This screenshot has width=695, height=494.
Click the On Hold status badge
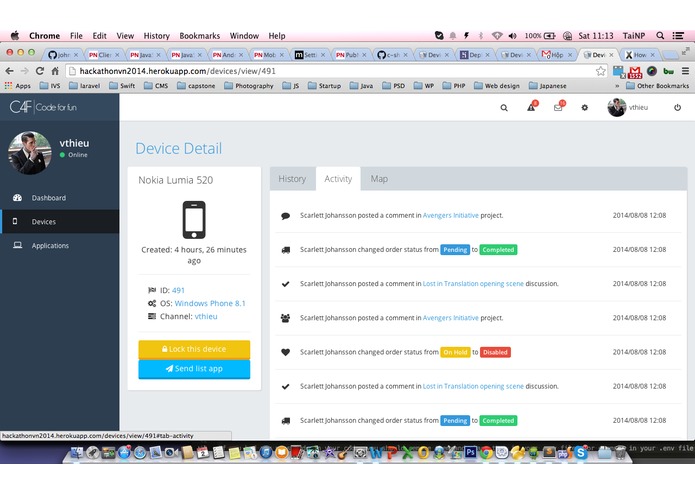(x=455, y=352)
